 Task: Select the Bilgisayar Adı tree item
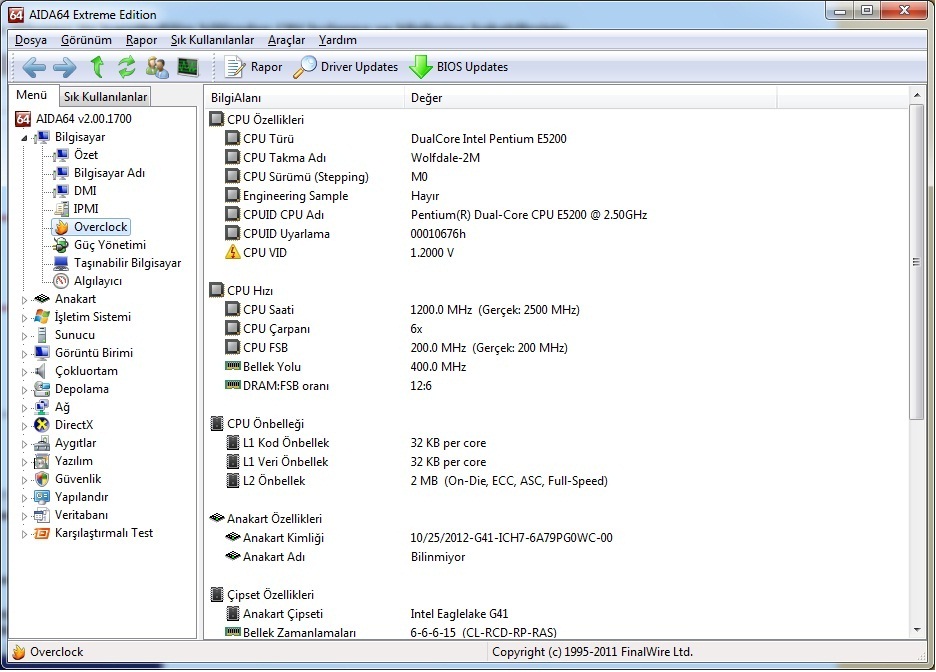point(109,173)
